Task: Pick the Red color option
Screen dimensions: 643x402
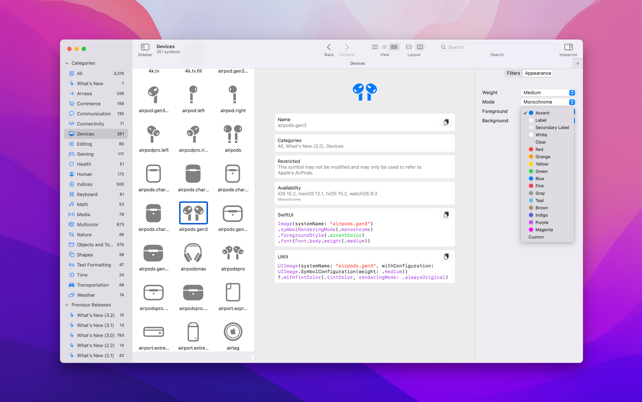Action: (547, 149)
